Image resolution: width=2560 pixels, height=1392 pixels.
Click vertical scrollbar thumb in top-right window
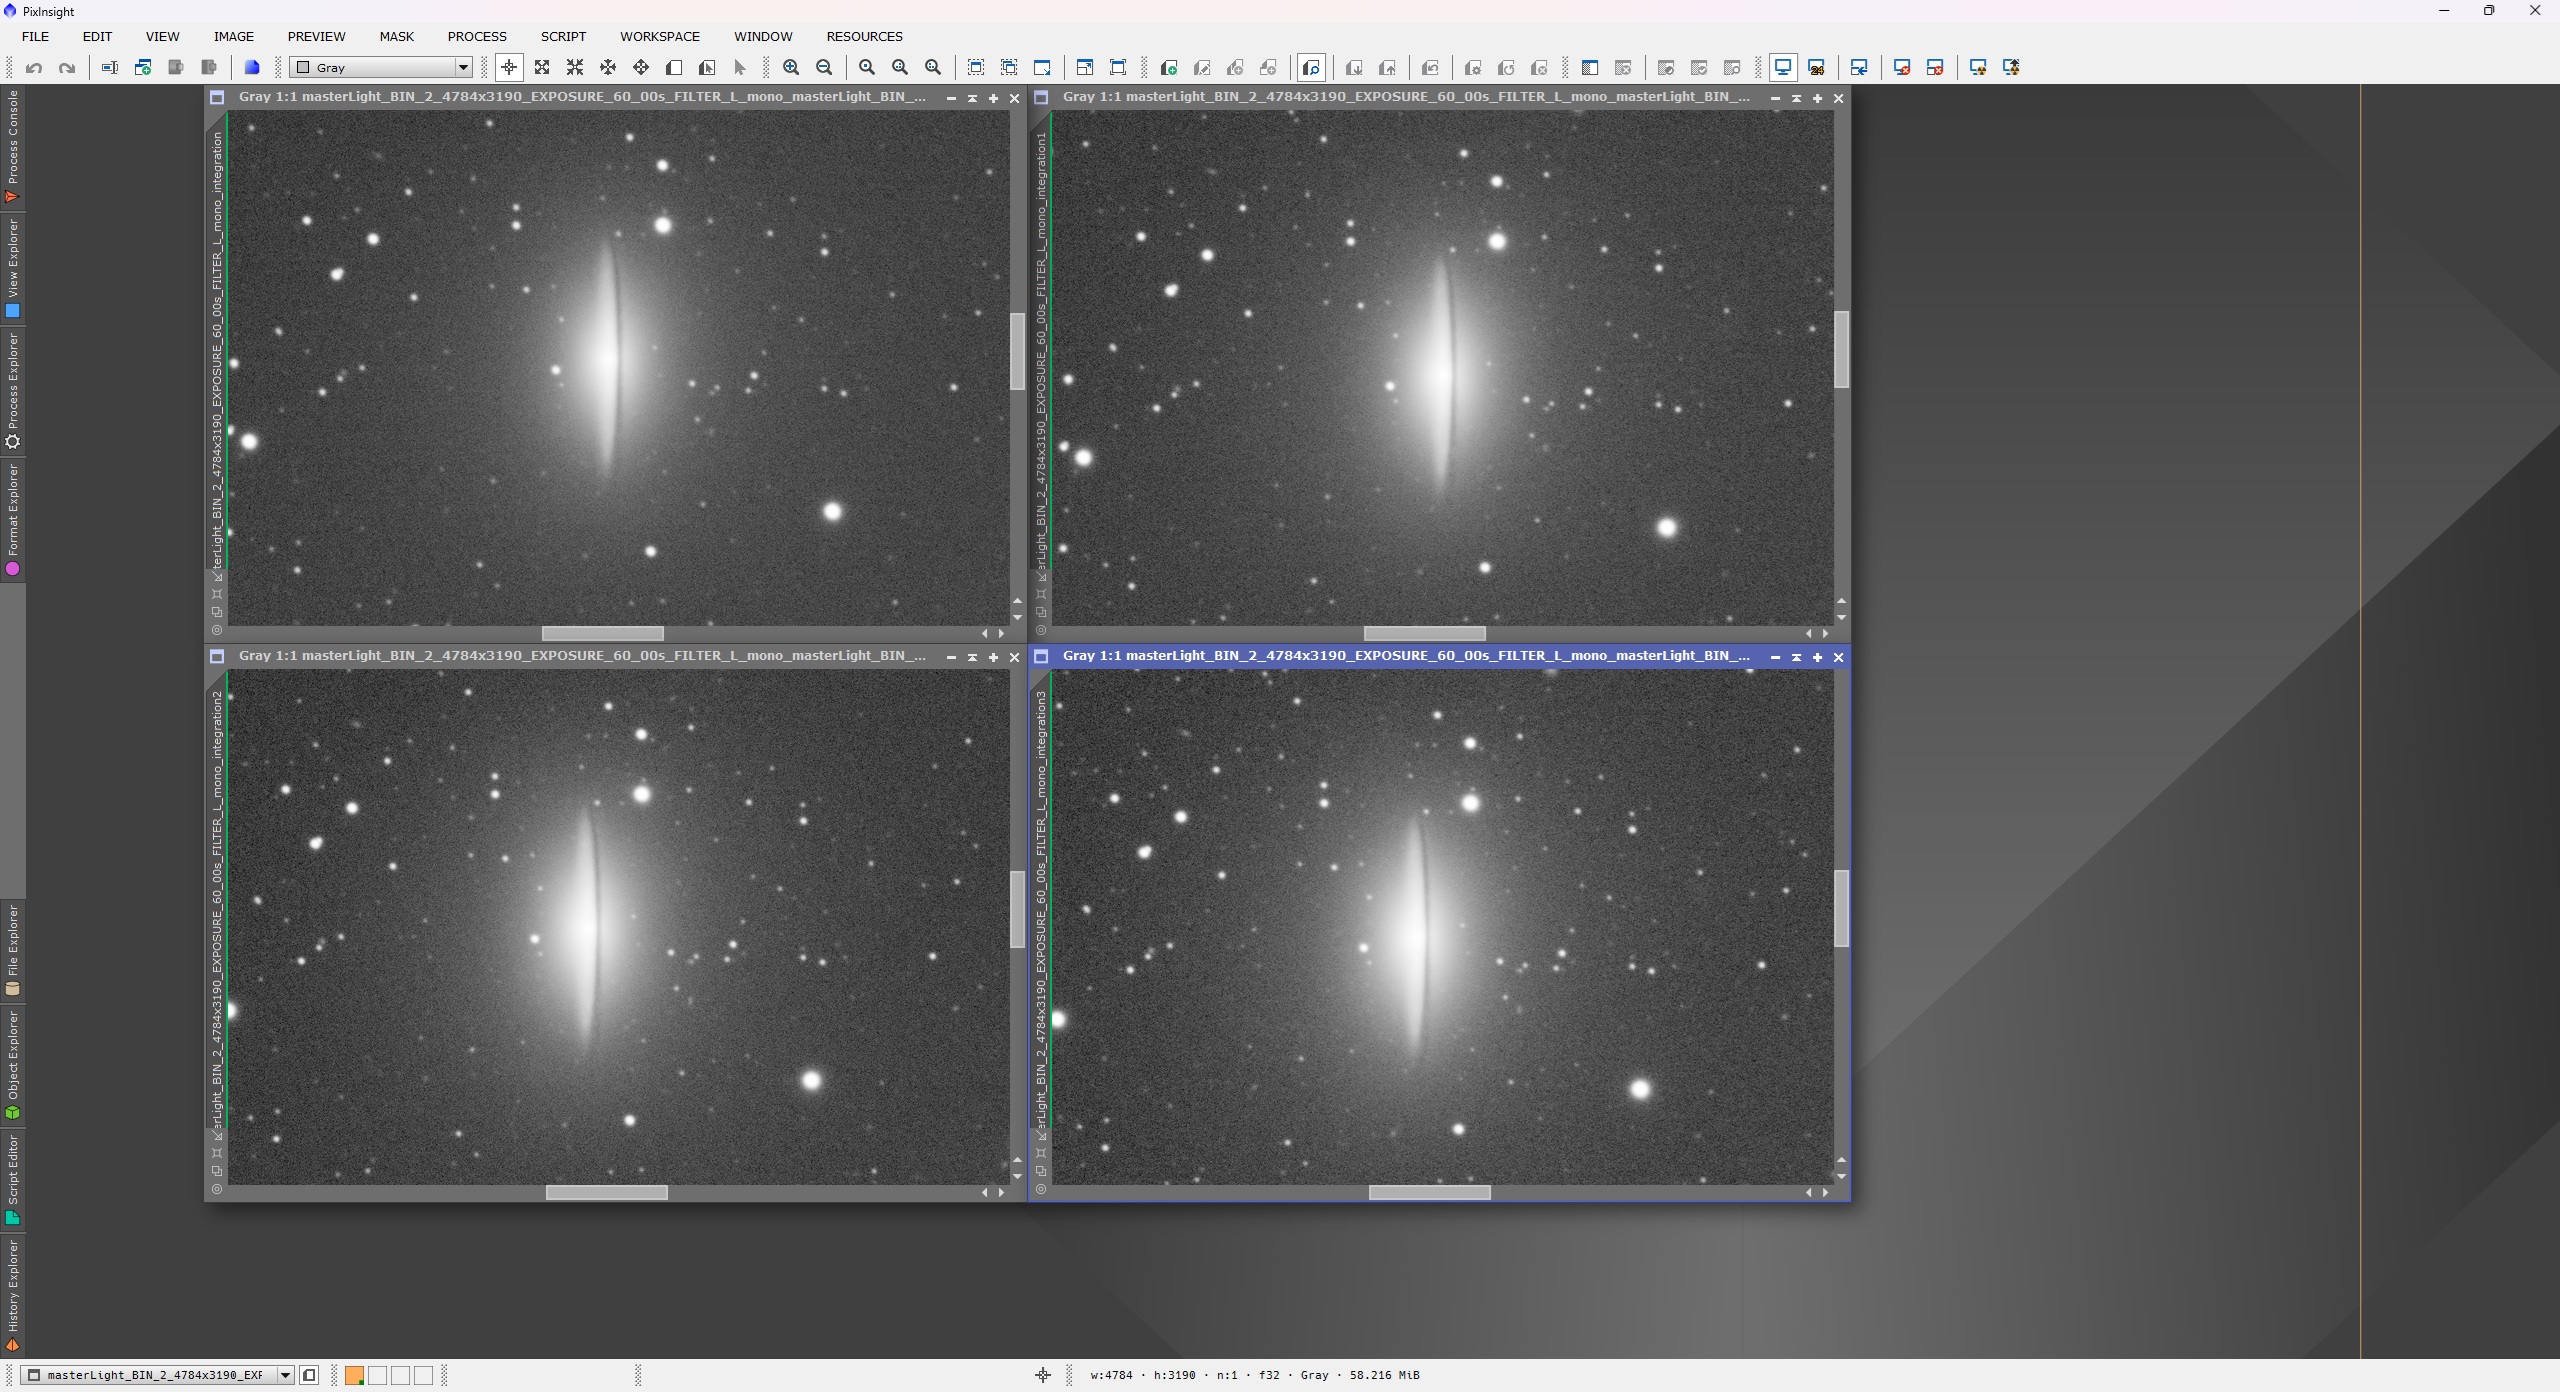(1841, 349)
